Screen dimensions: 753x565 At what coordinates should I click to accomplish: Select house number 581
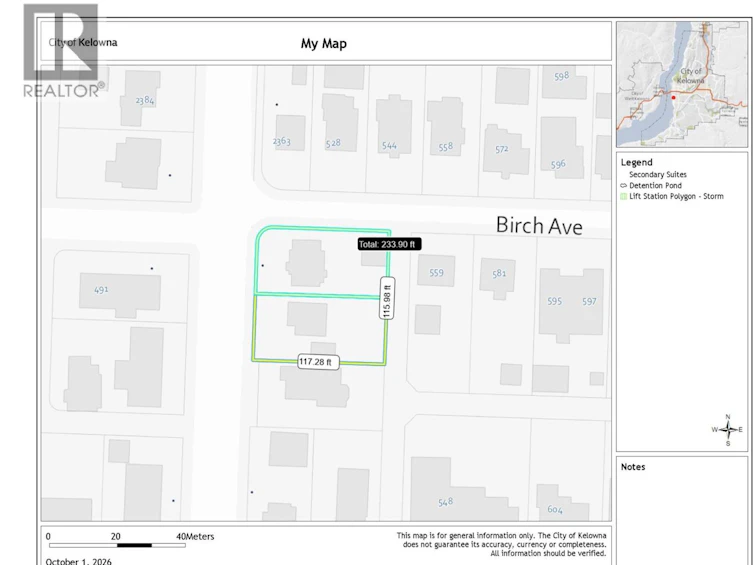pos(498,273)
